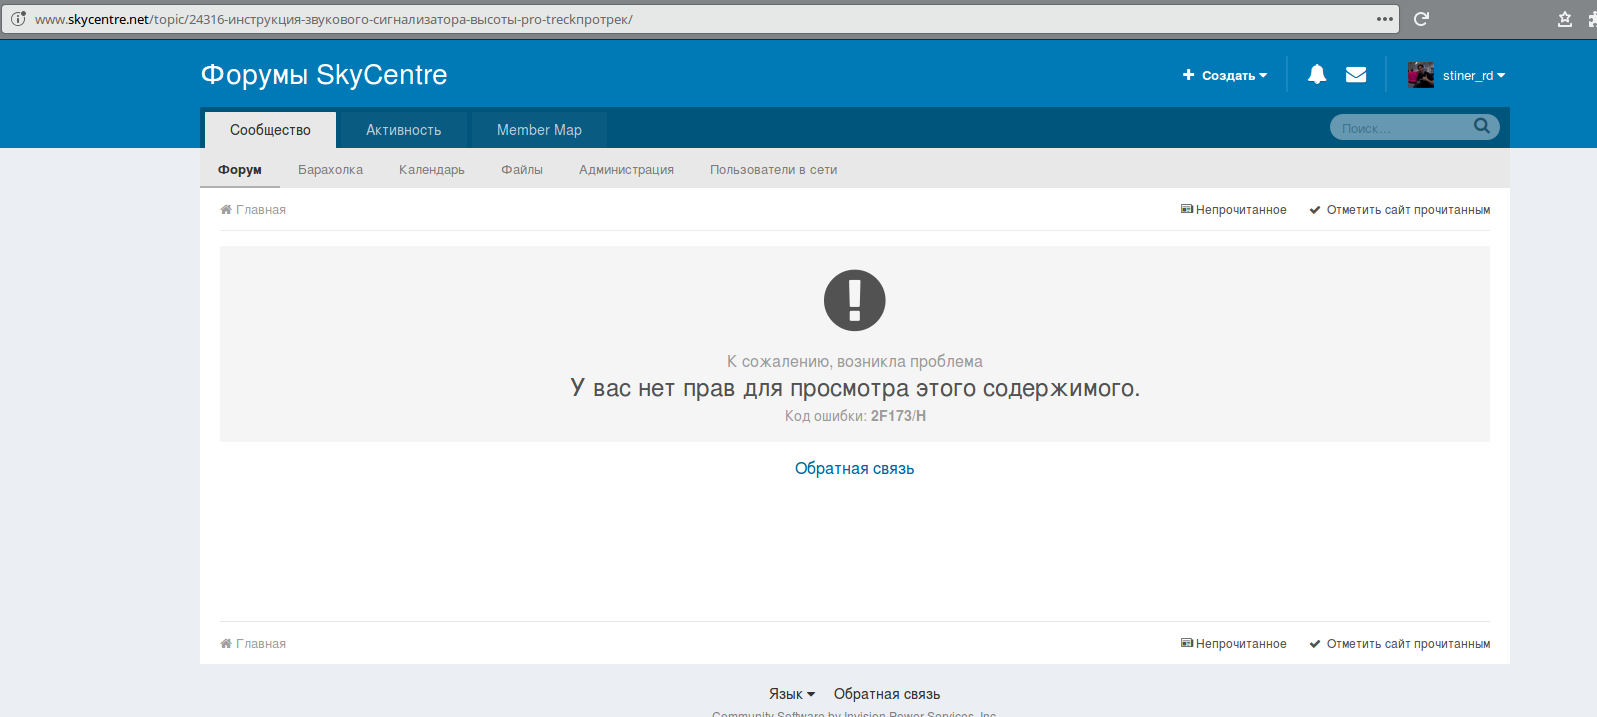Click the error code 2F173/H text
1597x717 pixels.
tap(898, 416)
